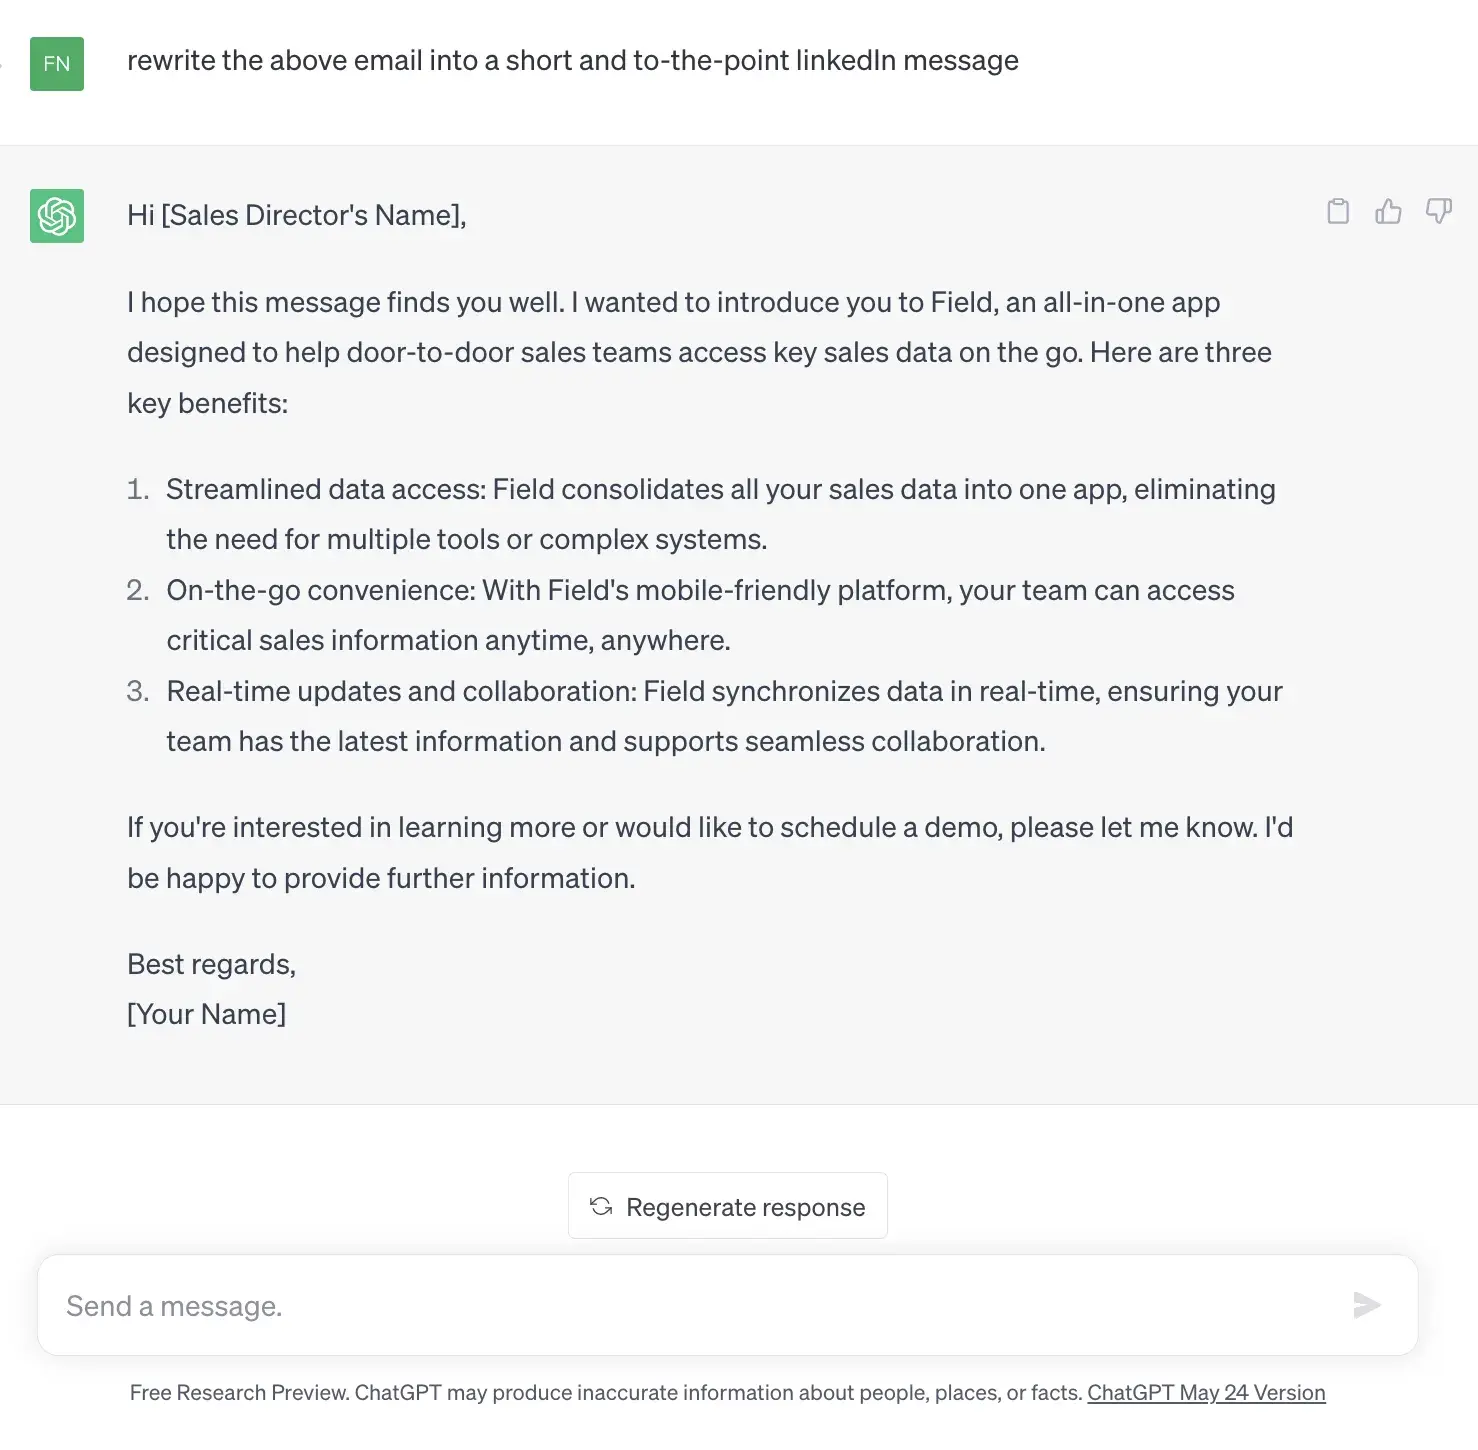This screenshot has width=1478, height=1450.
Task: Select the Streamlined data access list item
Action: (720, 514)
